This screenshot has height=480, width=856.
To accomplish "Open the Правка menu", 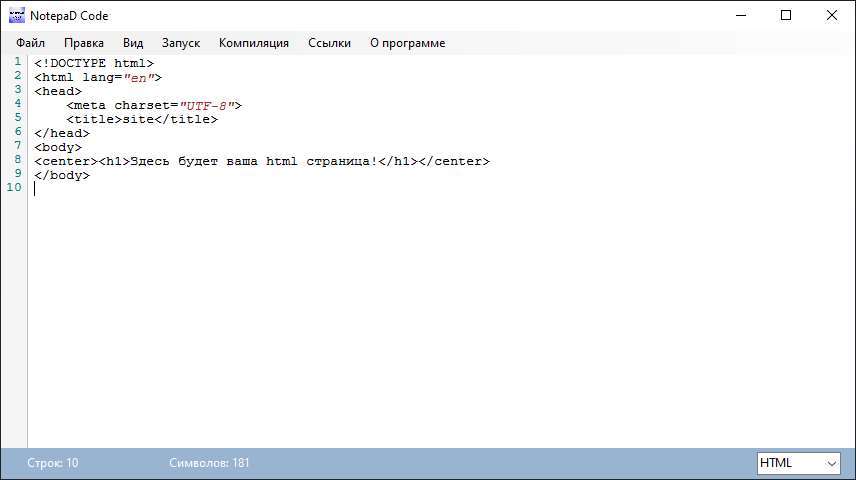I will click(84, 43).
